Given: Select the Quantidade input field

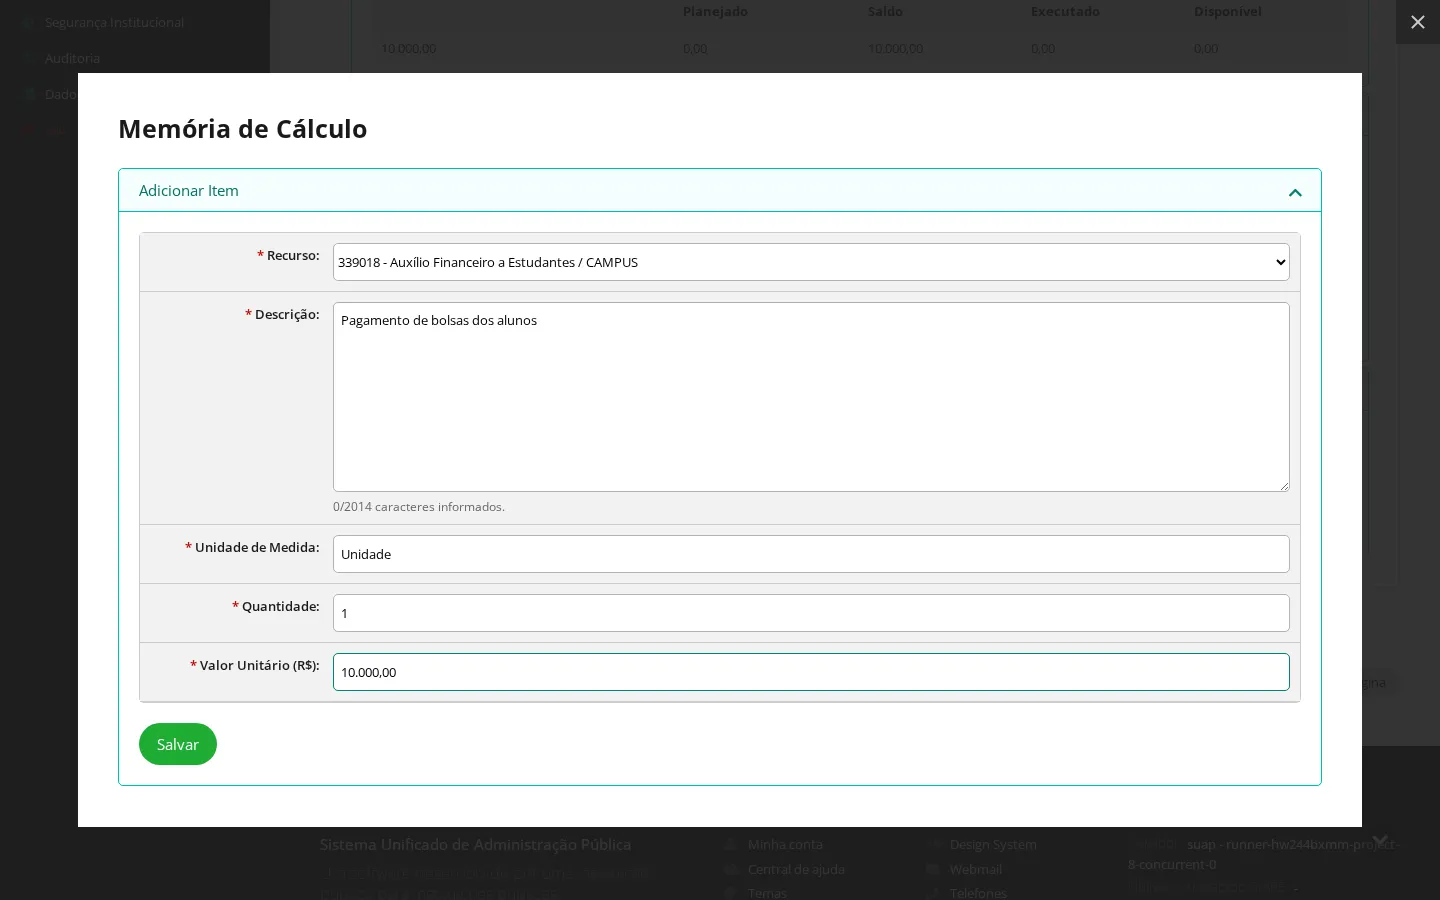Looking at the screenshot, I should (811, 613).
